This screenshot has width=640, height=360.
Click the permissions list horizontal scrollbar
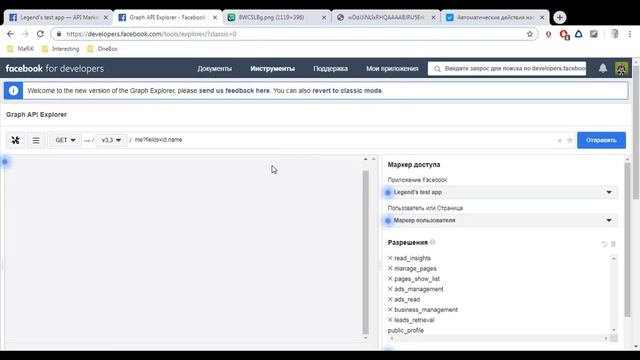[498, 338]
